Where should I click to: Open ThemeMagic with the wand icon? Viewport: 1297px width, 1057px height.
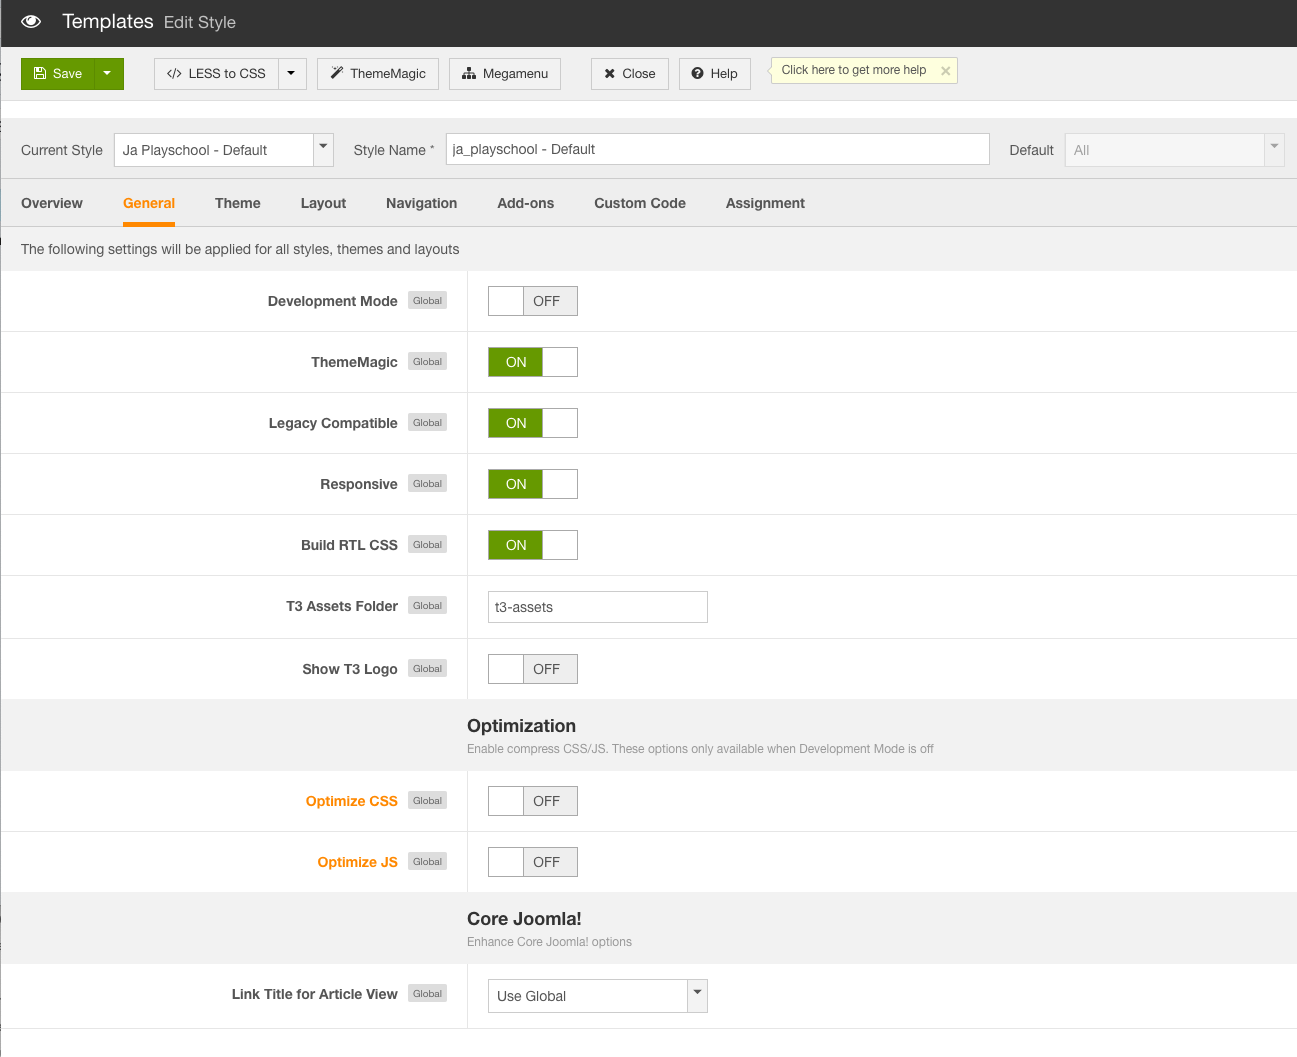(377, 74)
